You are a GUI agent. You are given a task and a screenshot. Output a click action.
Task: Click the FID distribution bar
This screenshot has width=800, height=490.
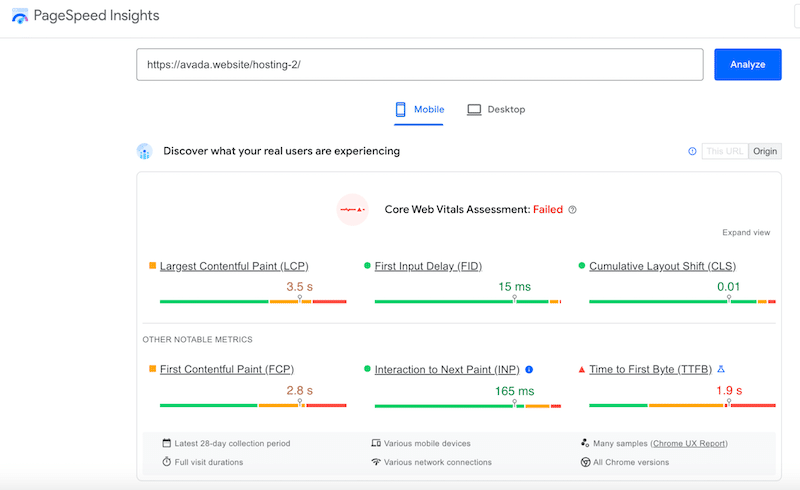pyautogui.click(x=468, y=302)
